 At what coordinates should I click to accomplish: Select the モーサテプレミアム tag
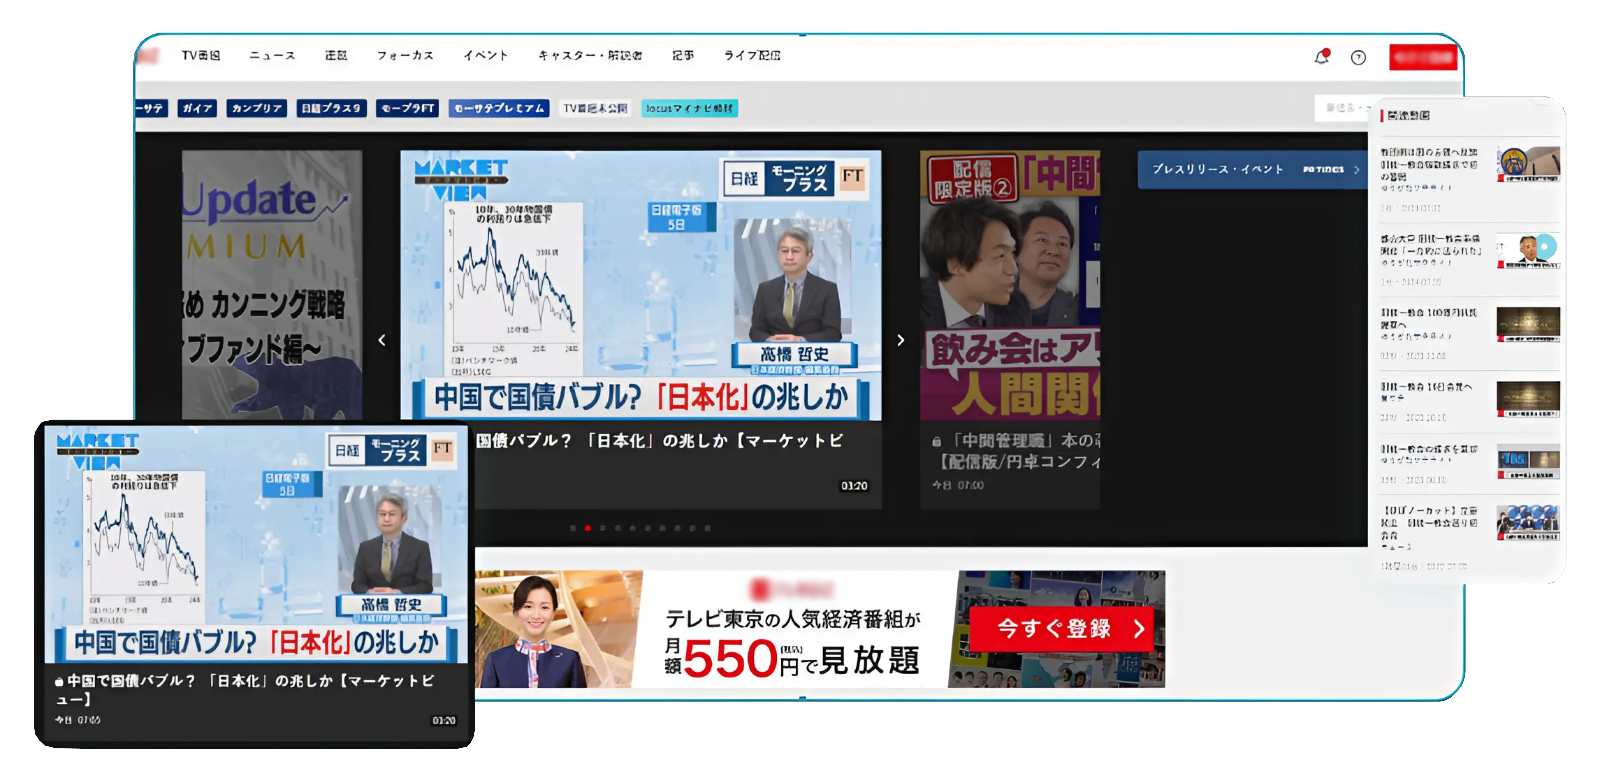pos(499,108)
